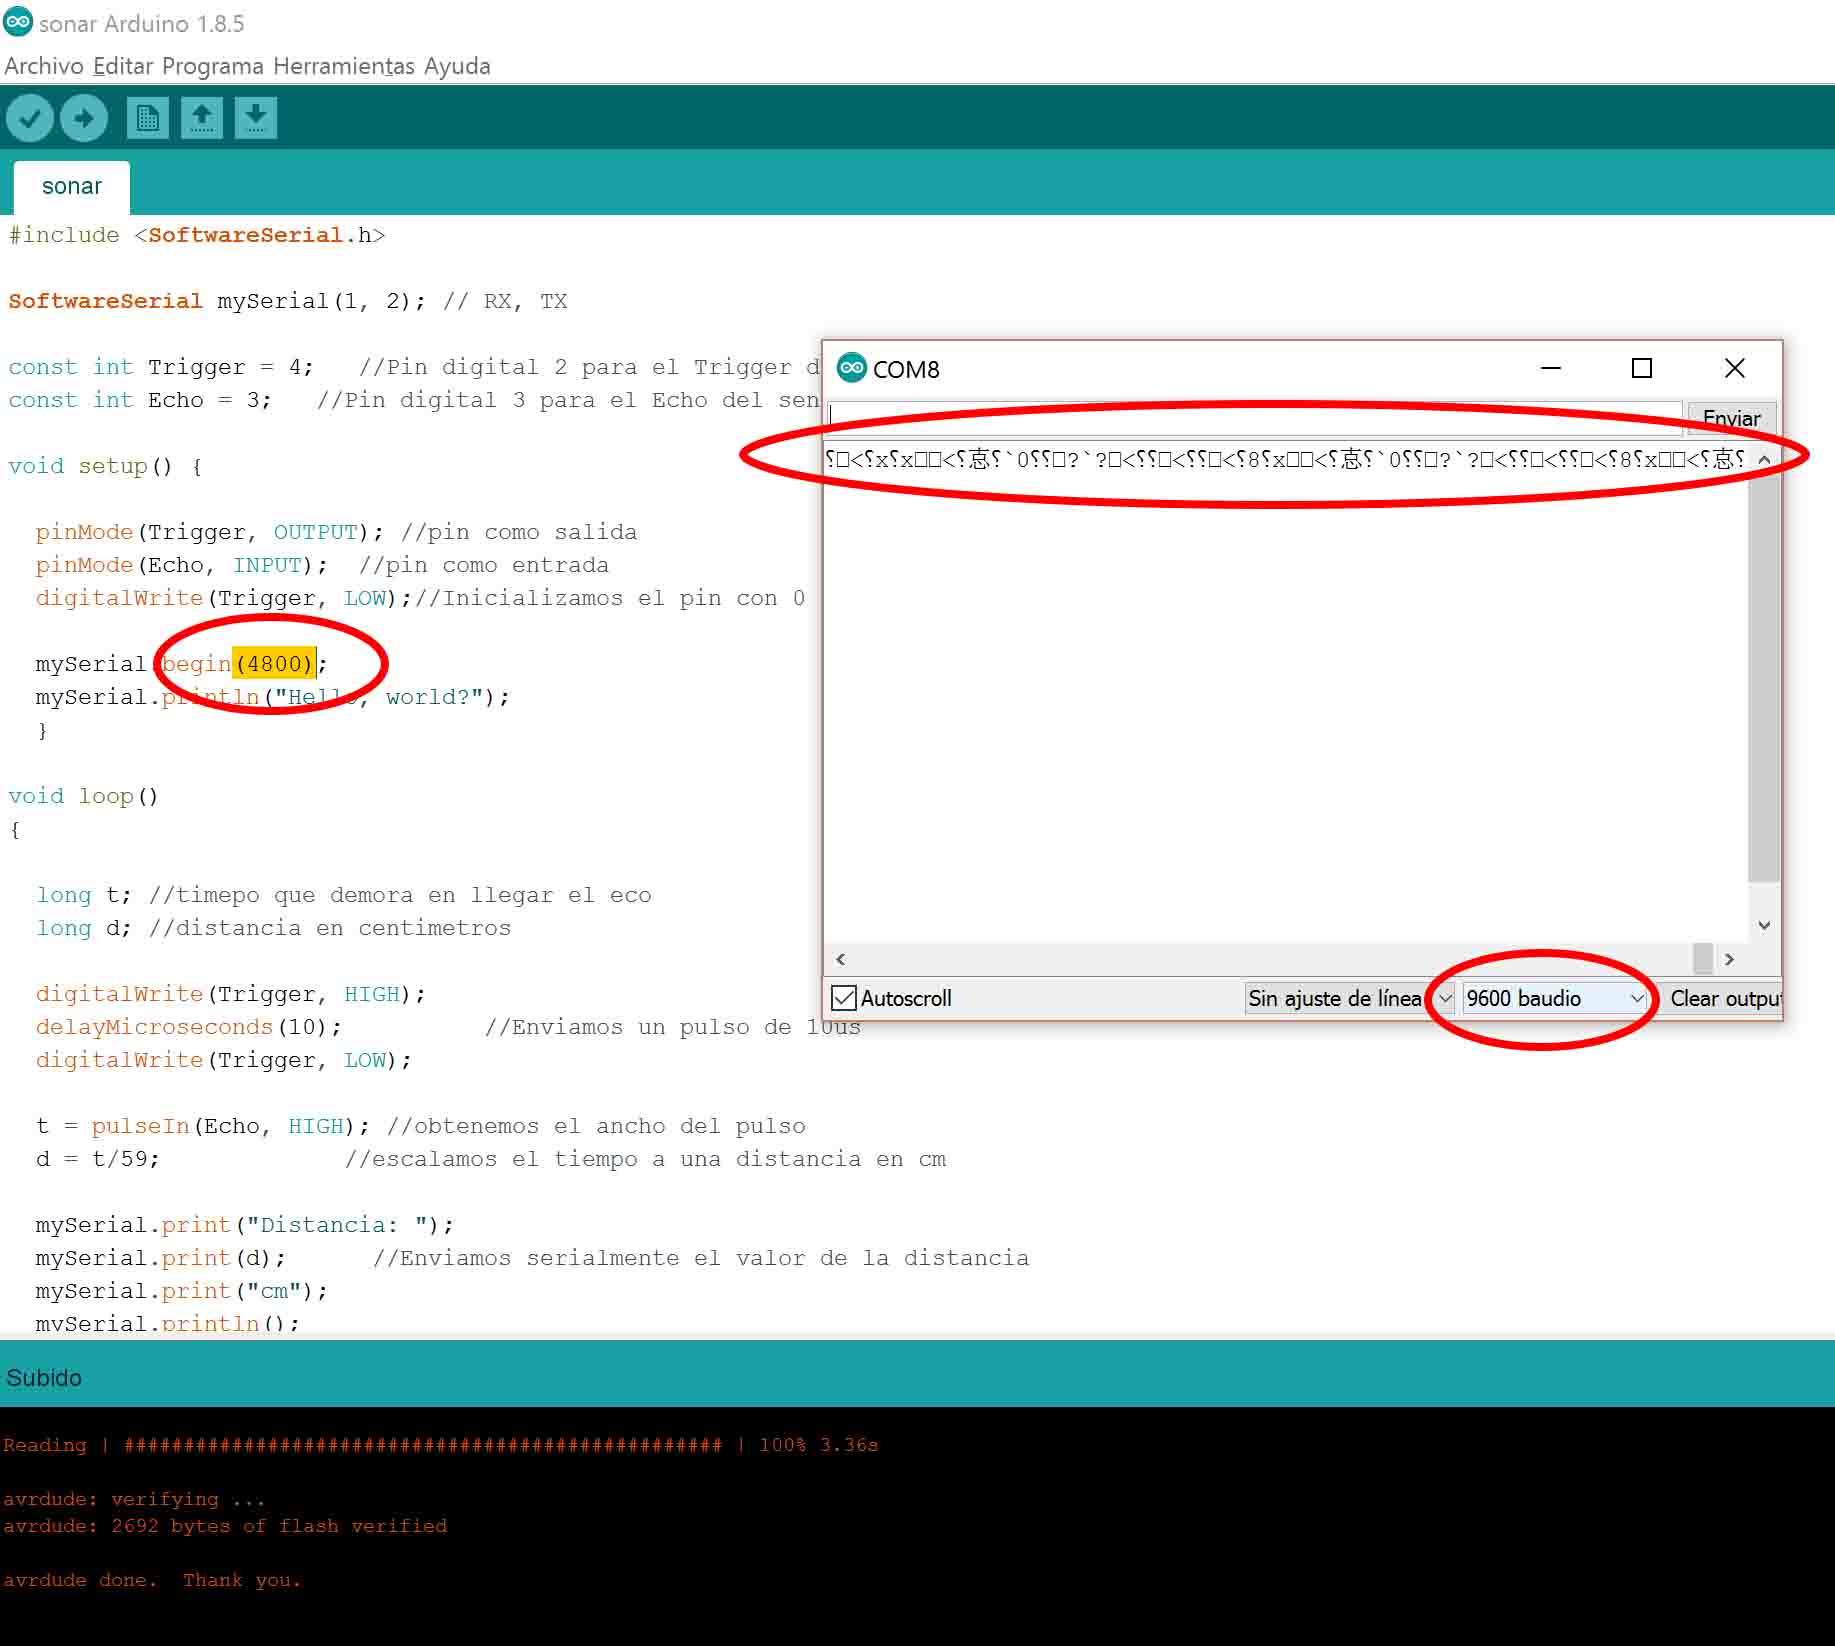Image resolution: width=1835 pixels, height=1646 pixels.
Task: Click the "avrdude done. Thank you." console line
Action: click(x=152, y=1580)
